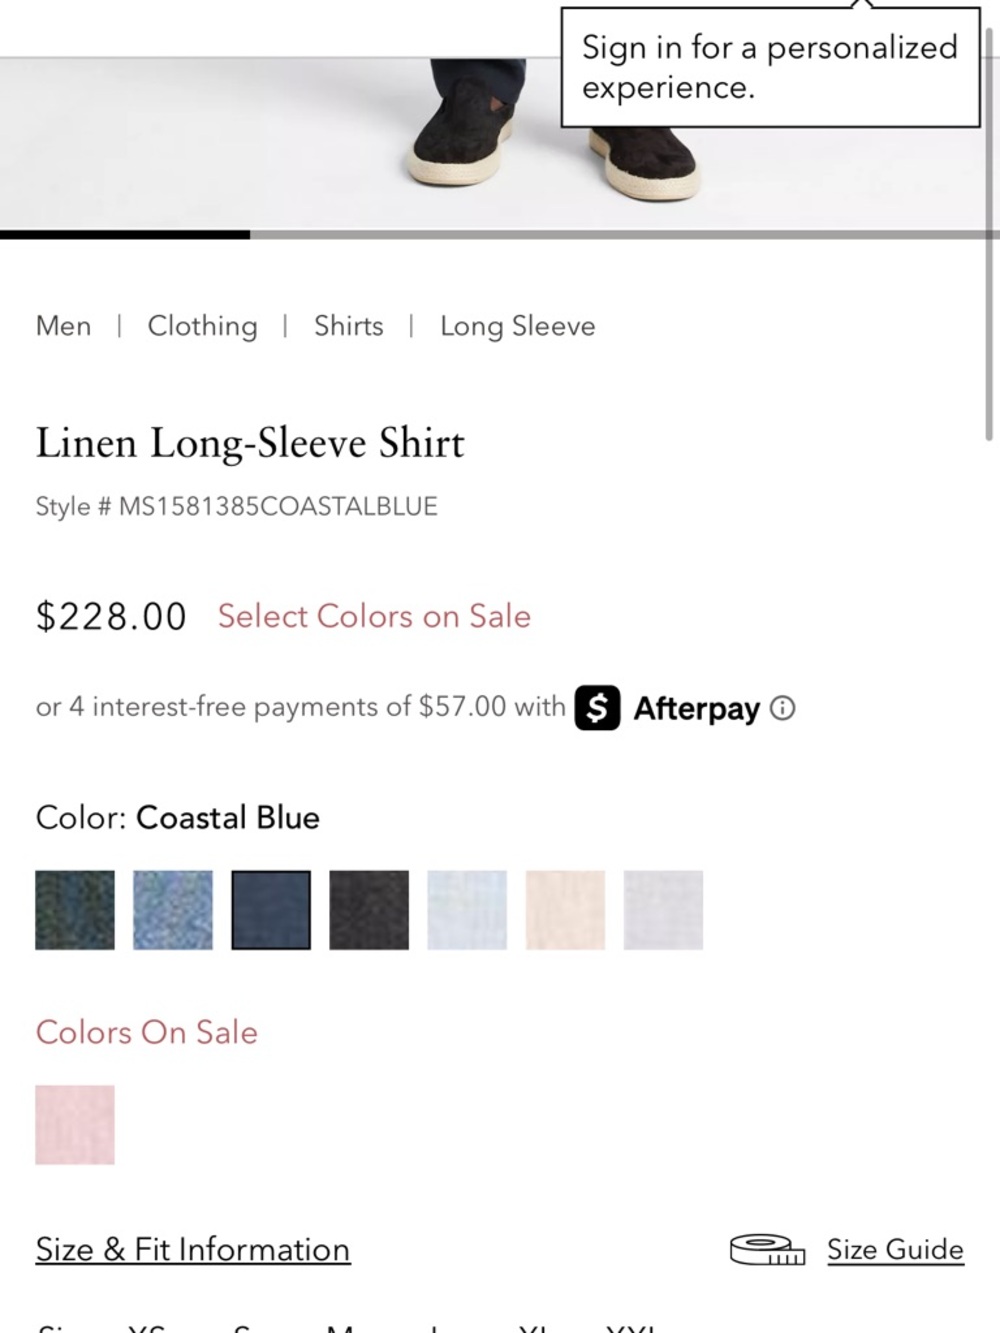
Task: Click the Afterpay dollar logo icon
Action: click(x=597, y=708)
